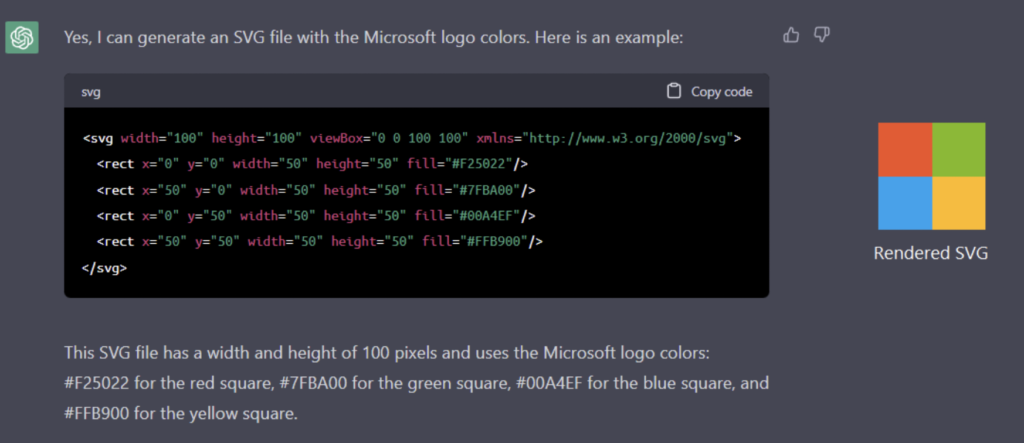Click the red square of rendered logo
1024x443 pixels.
904,149
